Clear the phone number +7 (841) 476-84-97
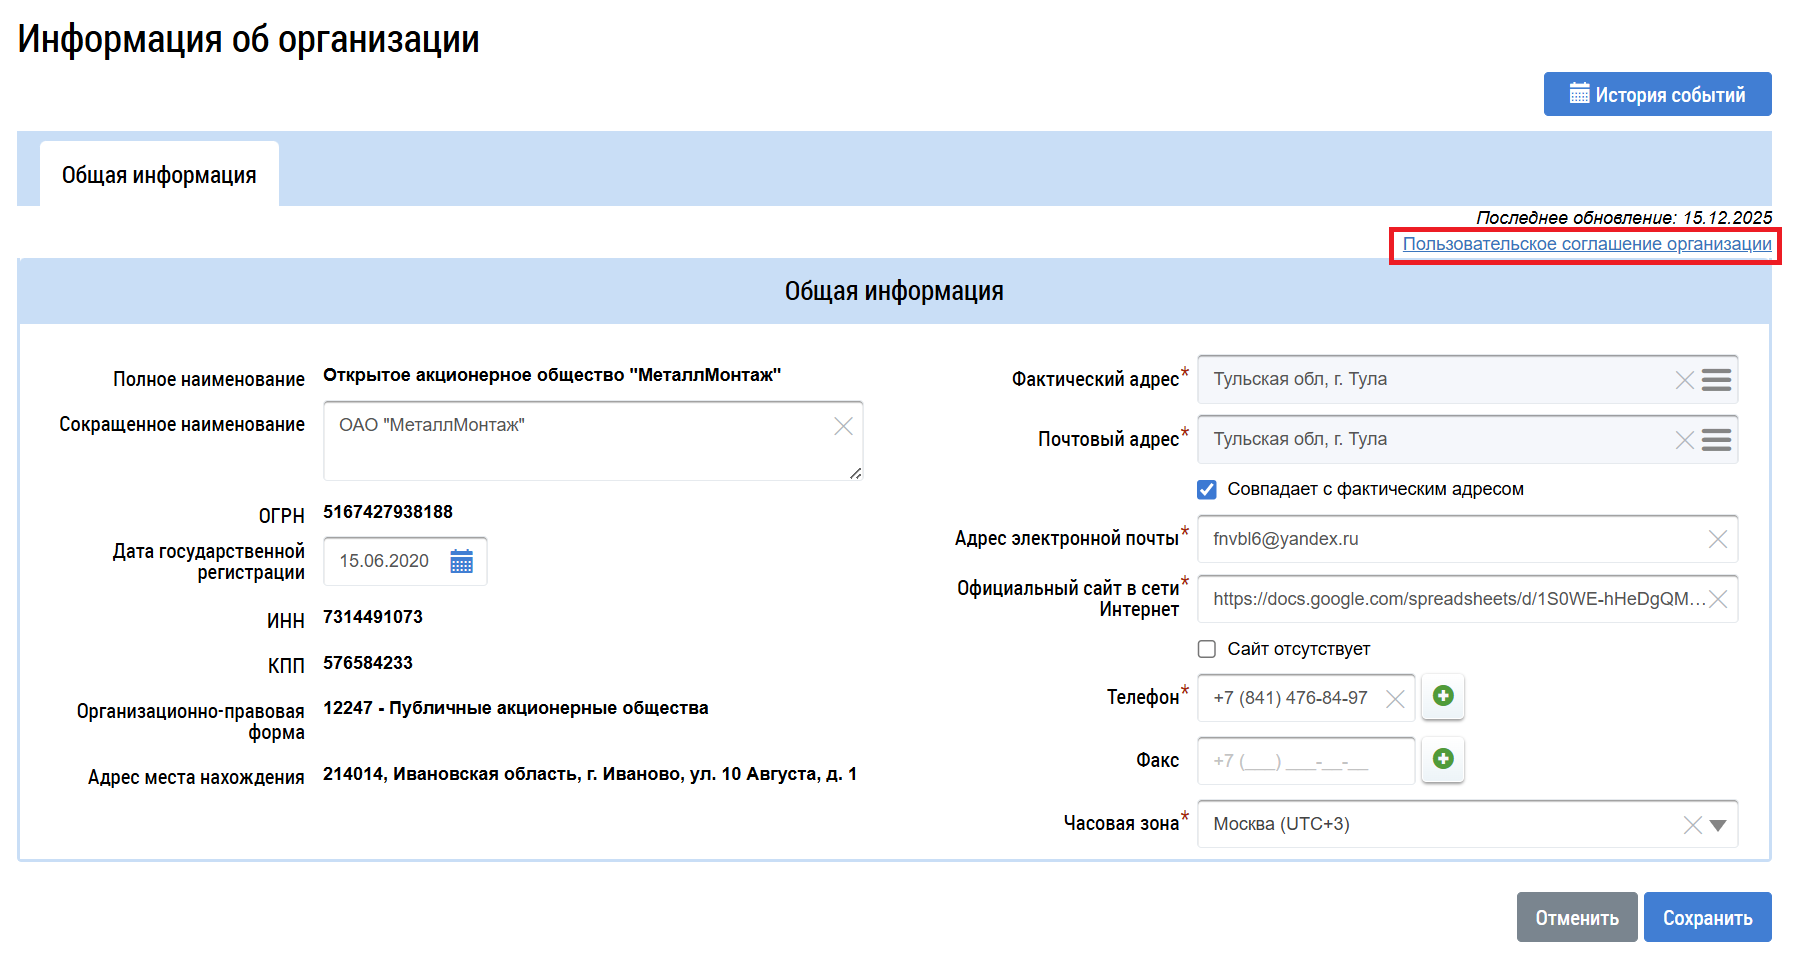 1395,699
